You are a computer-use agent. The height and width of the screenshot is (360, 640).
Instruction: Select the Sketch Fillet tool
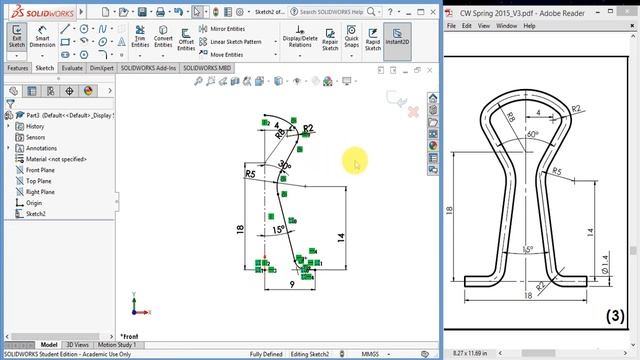point(102,54)
